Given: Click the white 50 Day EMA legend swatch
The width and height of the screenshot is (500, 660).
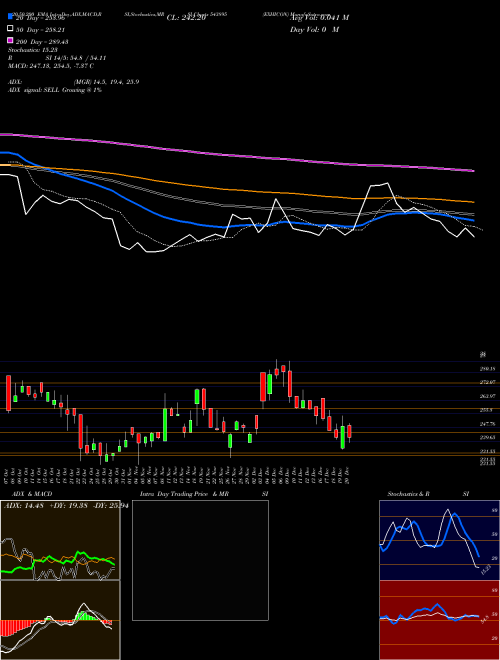Looking at the screenshot, I should coord(10,29).
